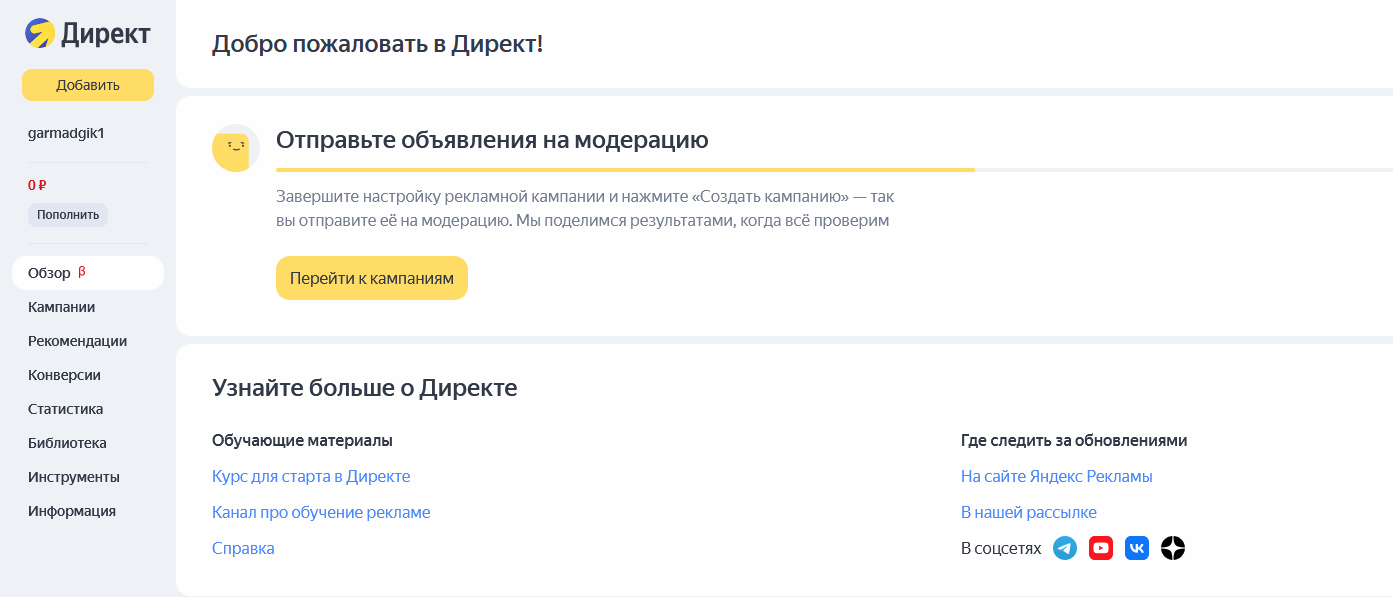Open Библиотека in the sidebar
This screenshot has height=597, width=1393.
pyautogui.click(x=67, y=443)
